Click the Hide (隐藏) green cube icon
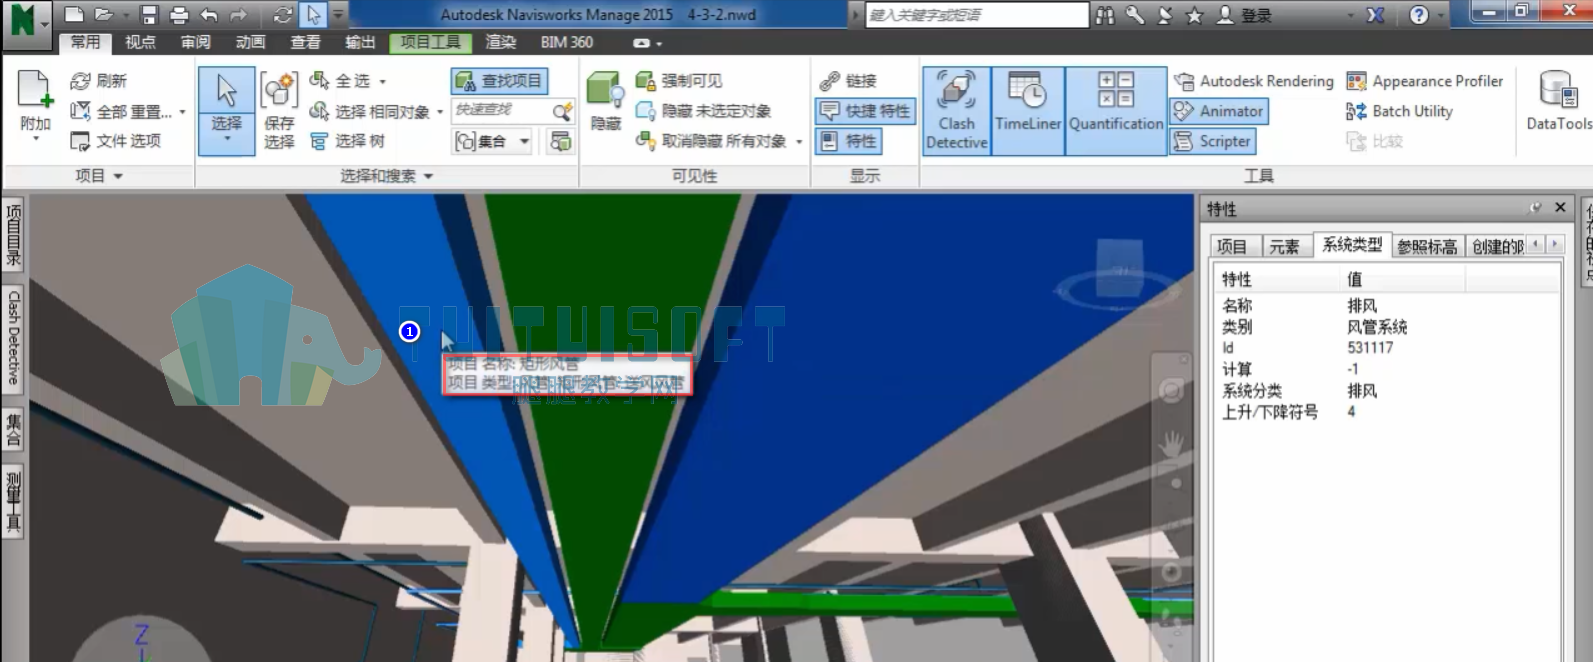 point(605,90)
